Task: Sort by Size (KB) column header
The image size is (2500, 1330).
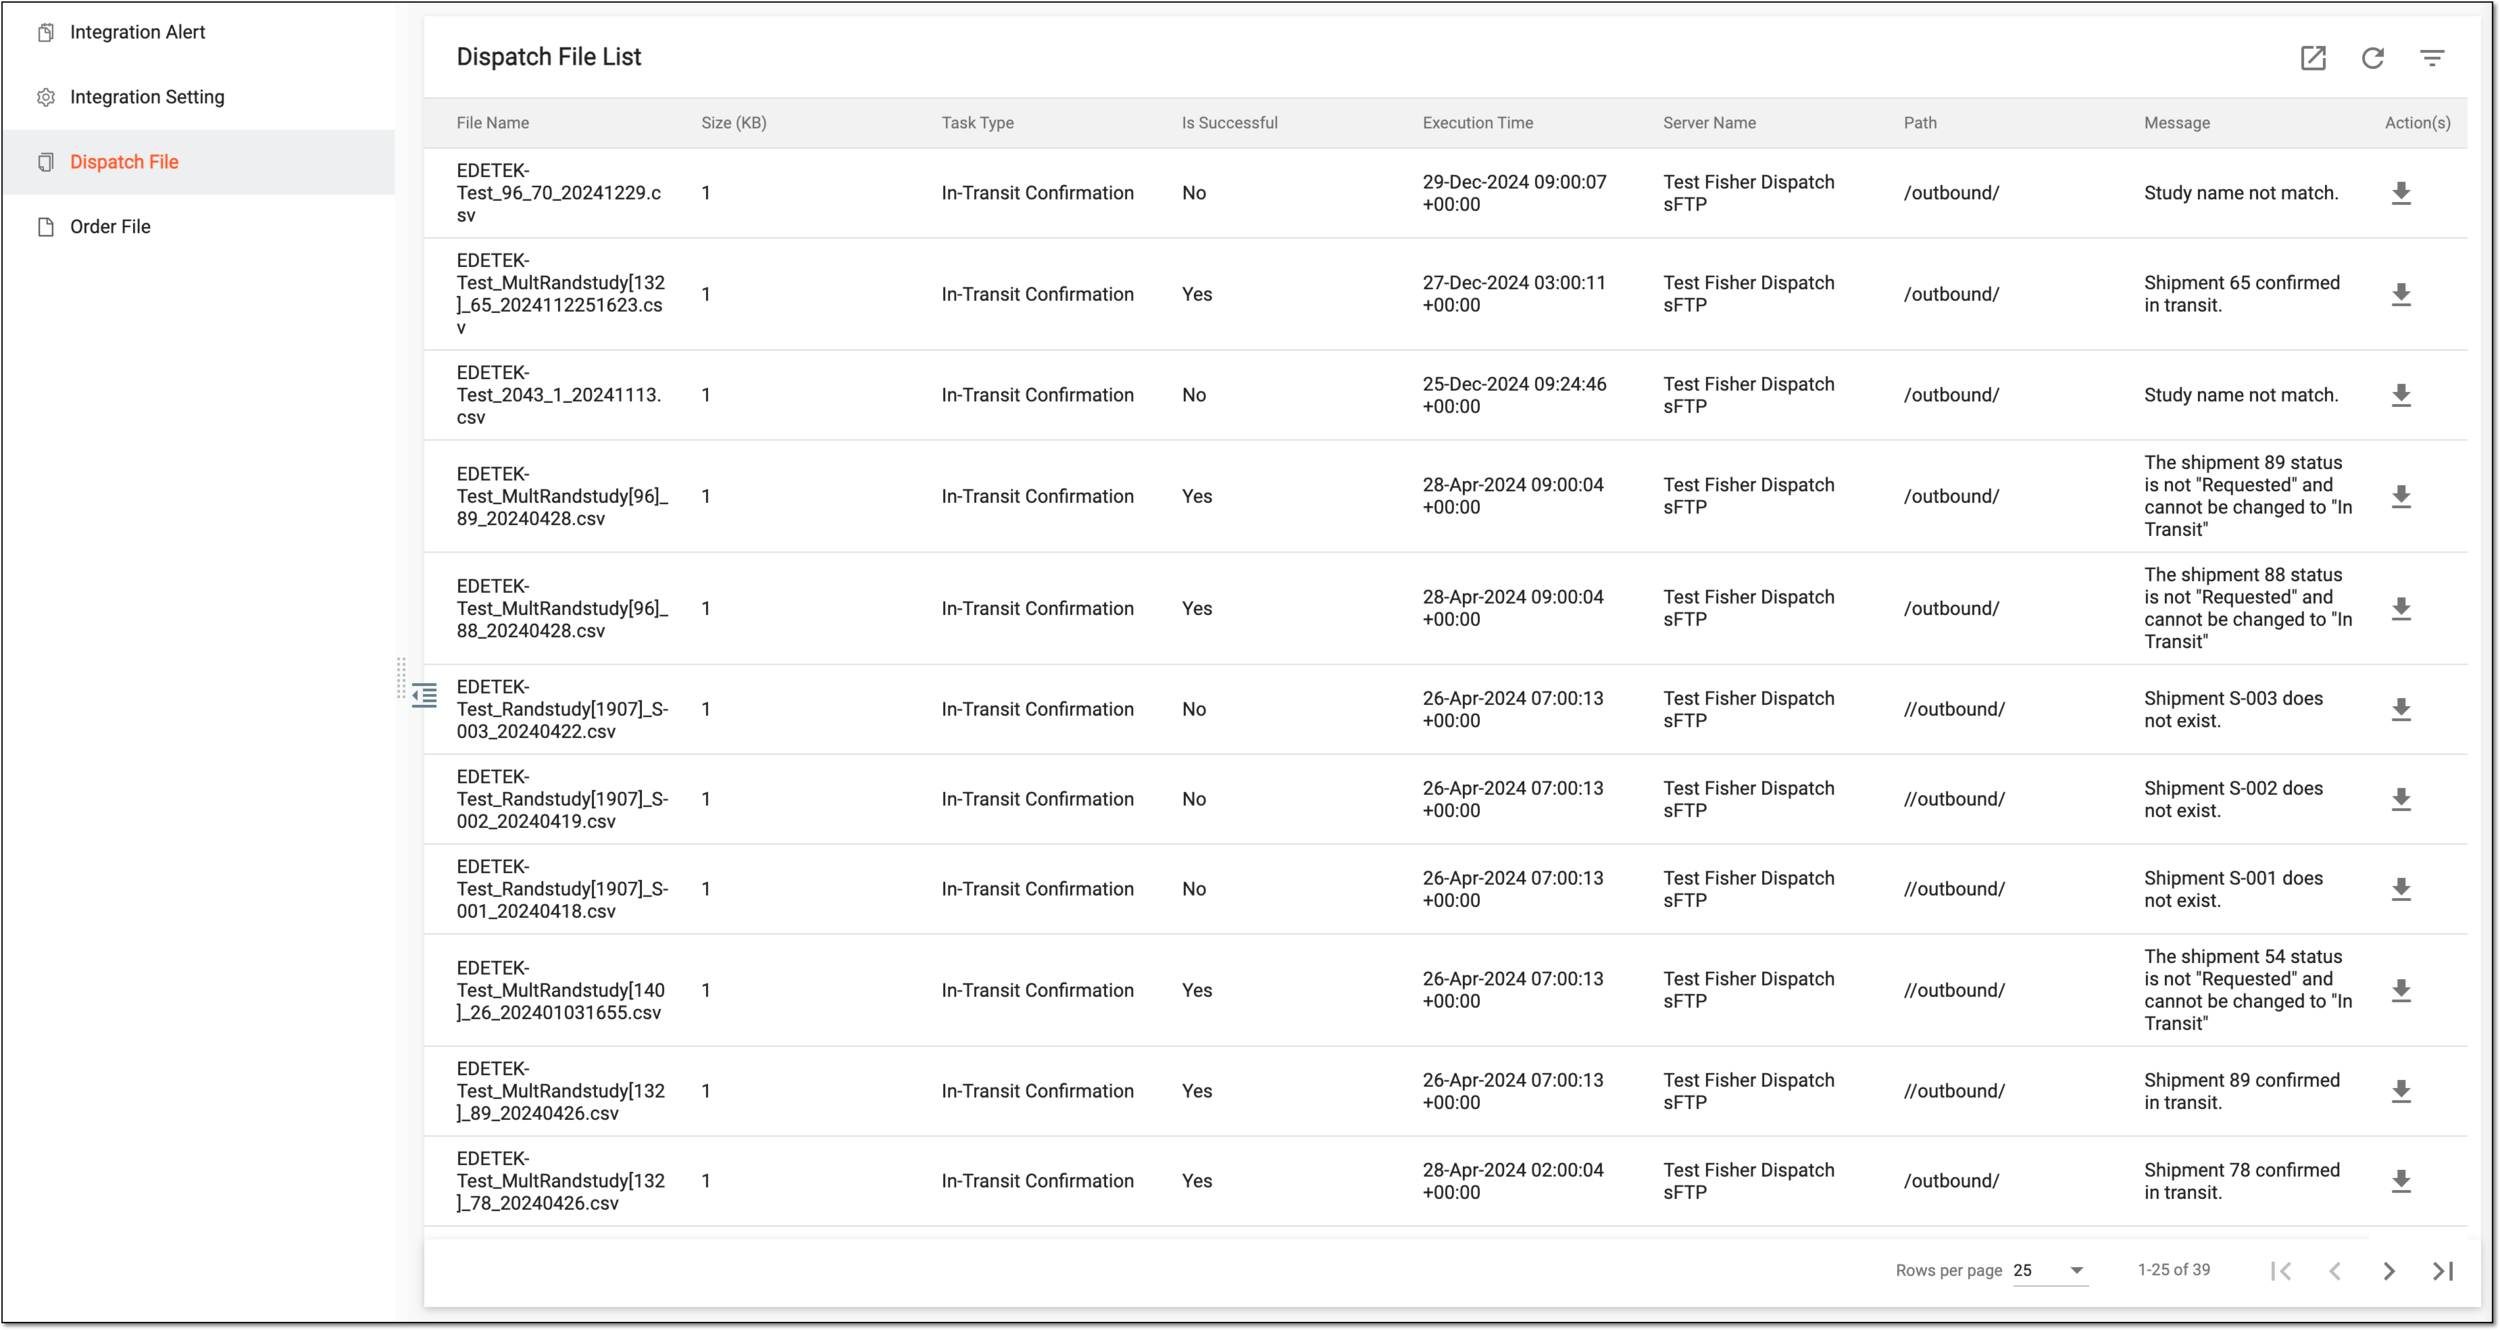Action: pyautogui.click(x=734, y=123)
